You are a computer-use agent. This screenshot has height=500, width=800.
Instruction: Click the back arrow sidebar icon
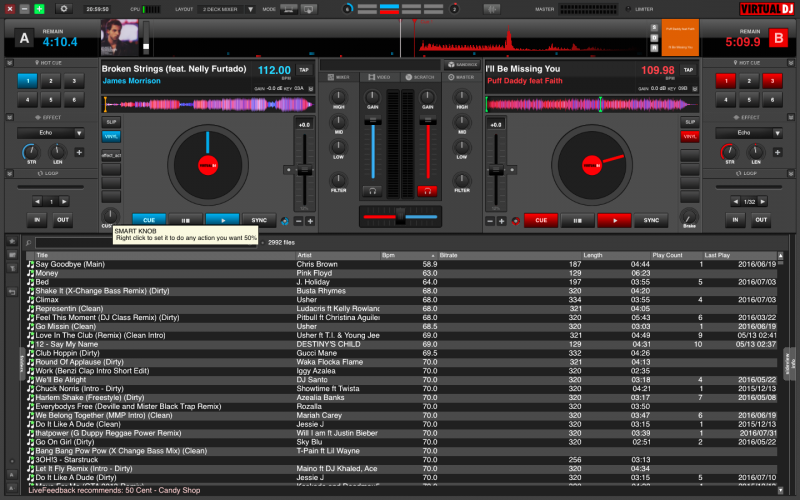12,292
